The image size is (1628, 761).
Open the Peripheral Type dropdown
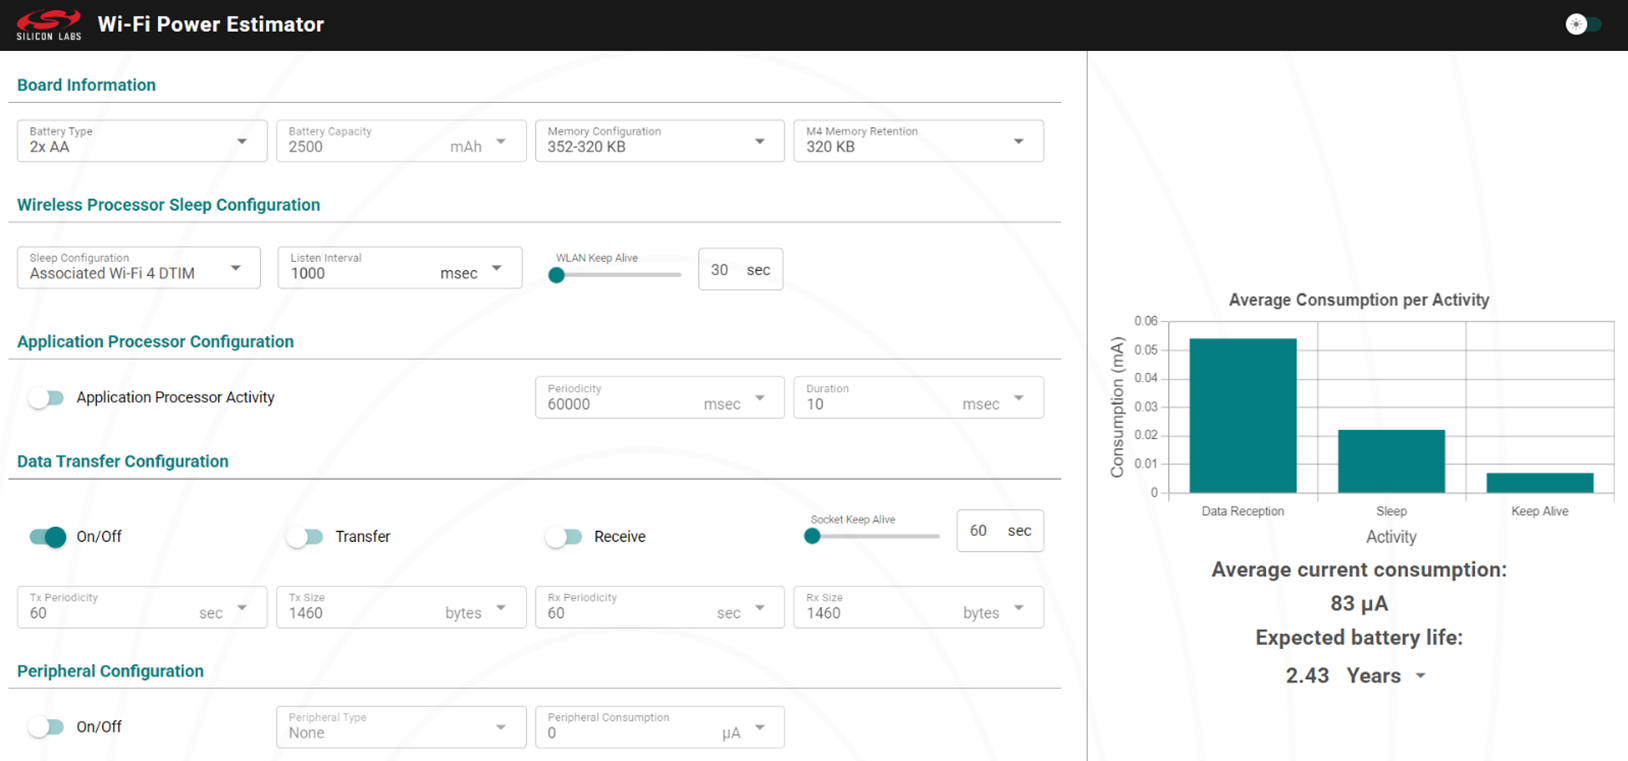pyautogui.click(x=400, y=727)
